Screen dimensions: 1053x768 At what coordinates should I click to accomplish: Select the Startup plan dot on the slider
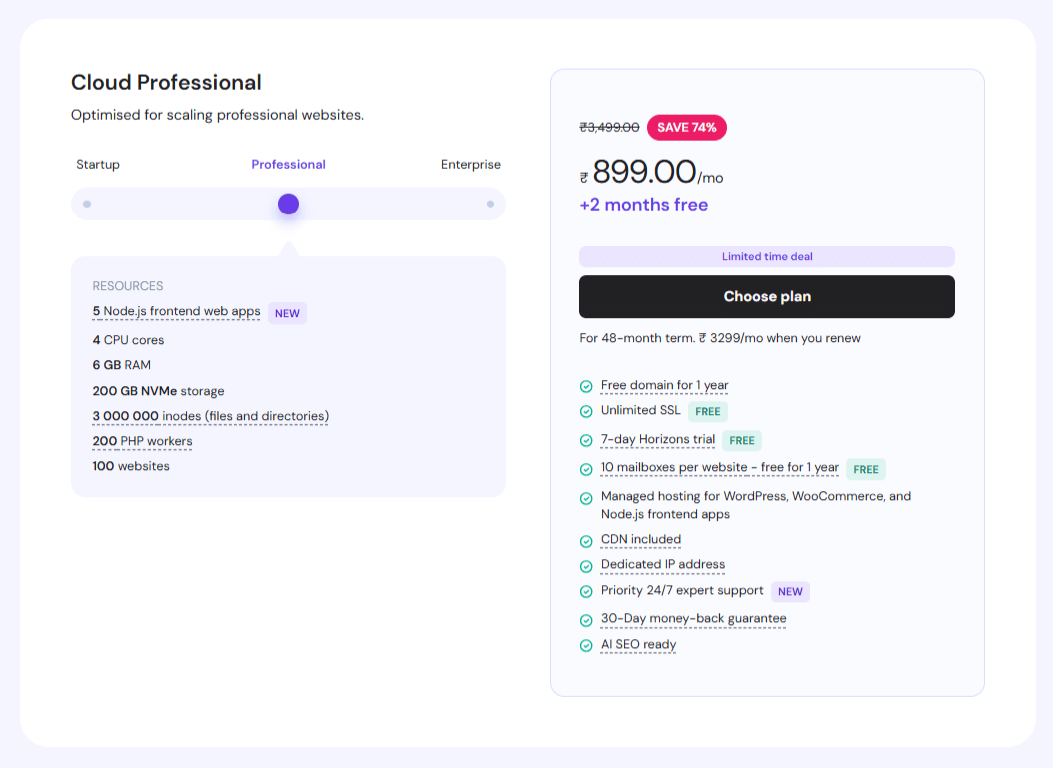[x=87, y=203]
